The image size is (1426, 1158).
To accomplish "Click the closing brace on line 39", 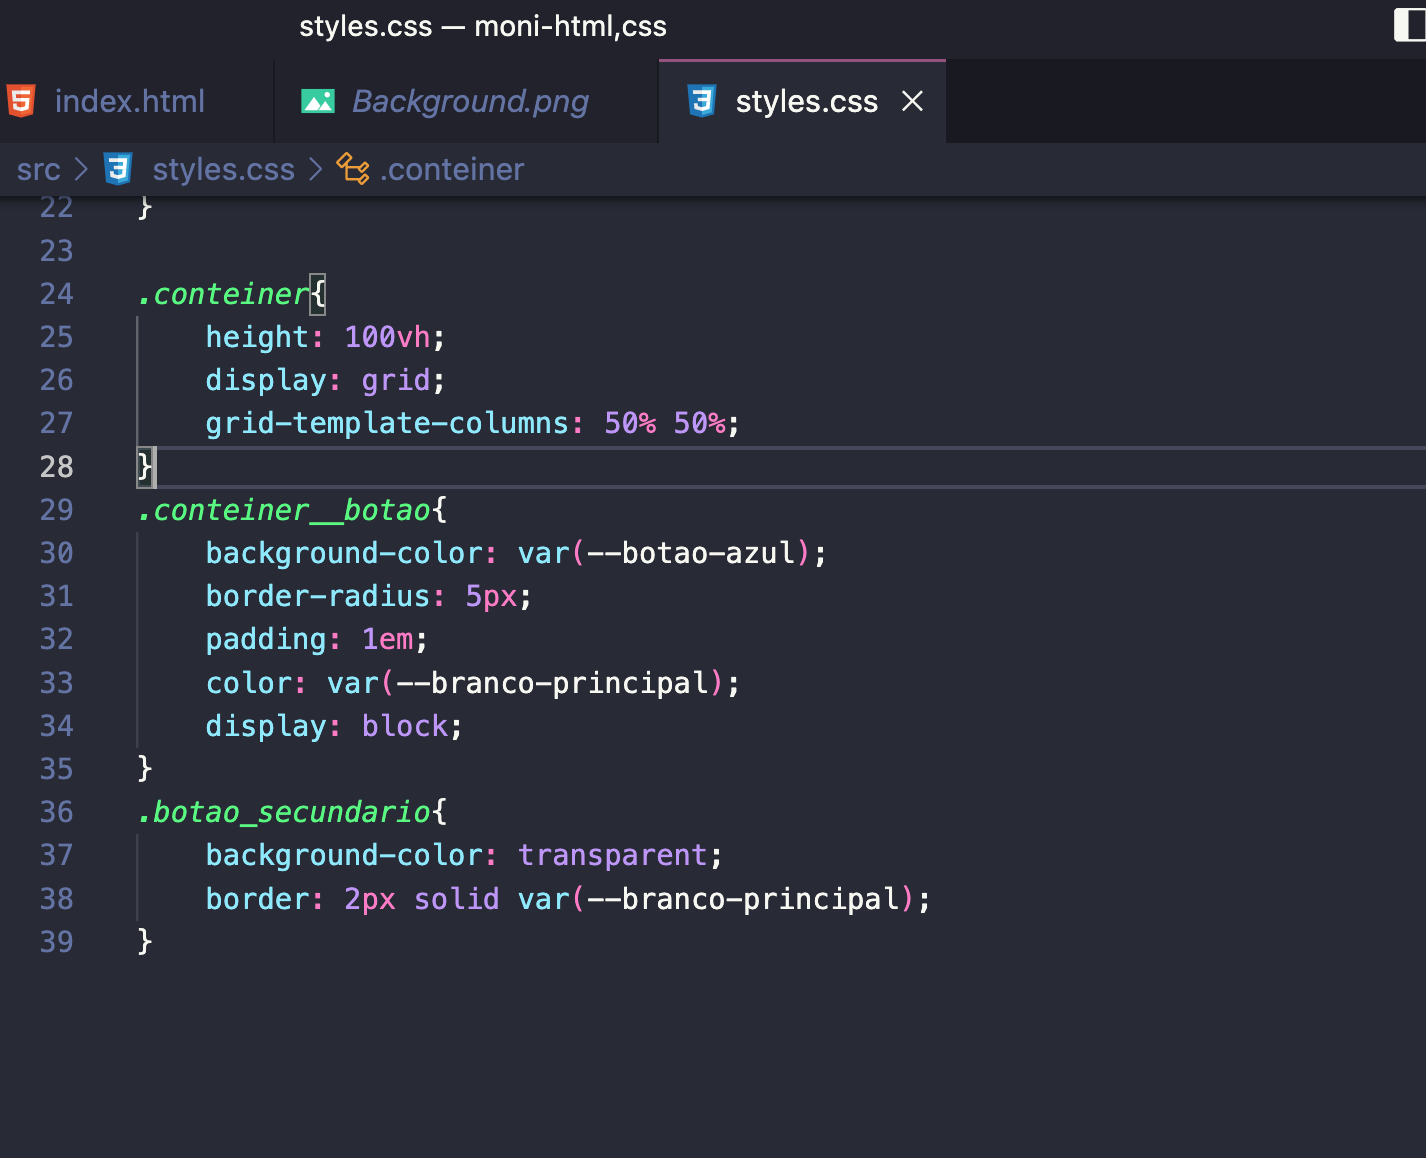I will click(x=145, y=942).
